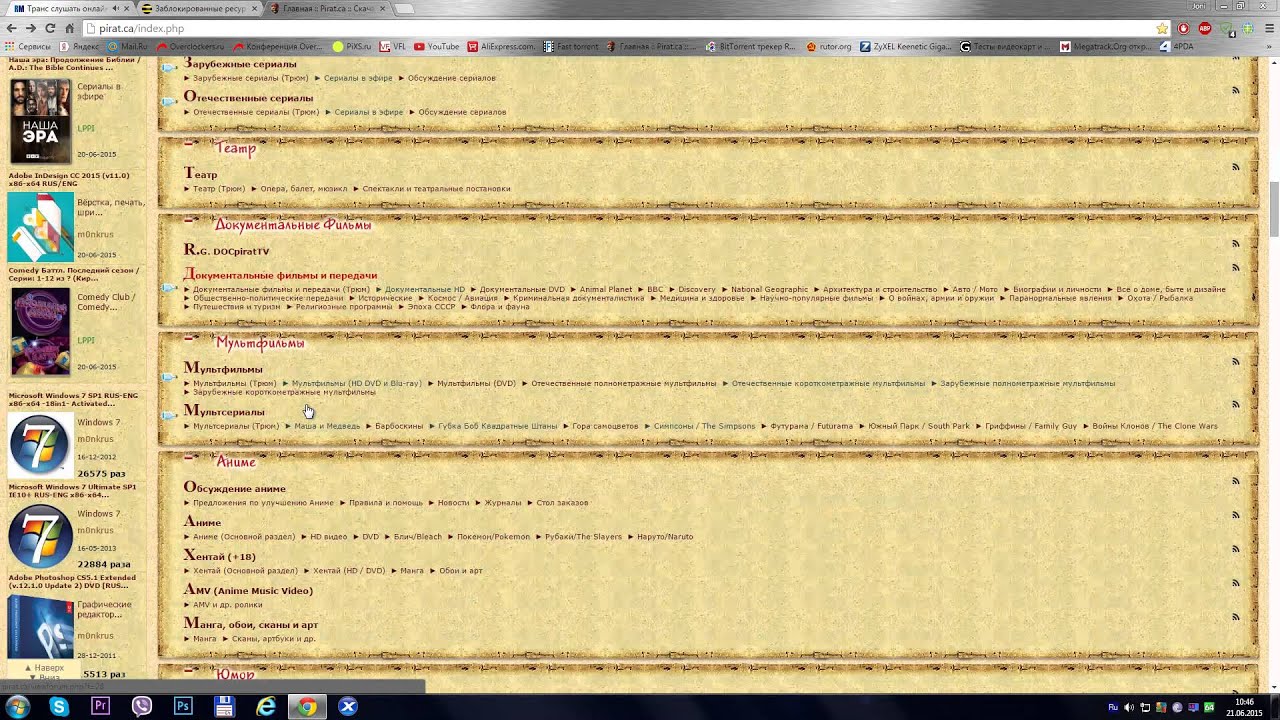Bookmark this page with the star icon
This screenshot has width=1280, height=720.
pos(1161,29)
